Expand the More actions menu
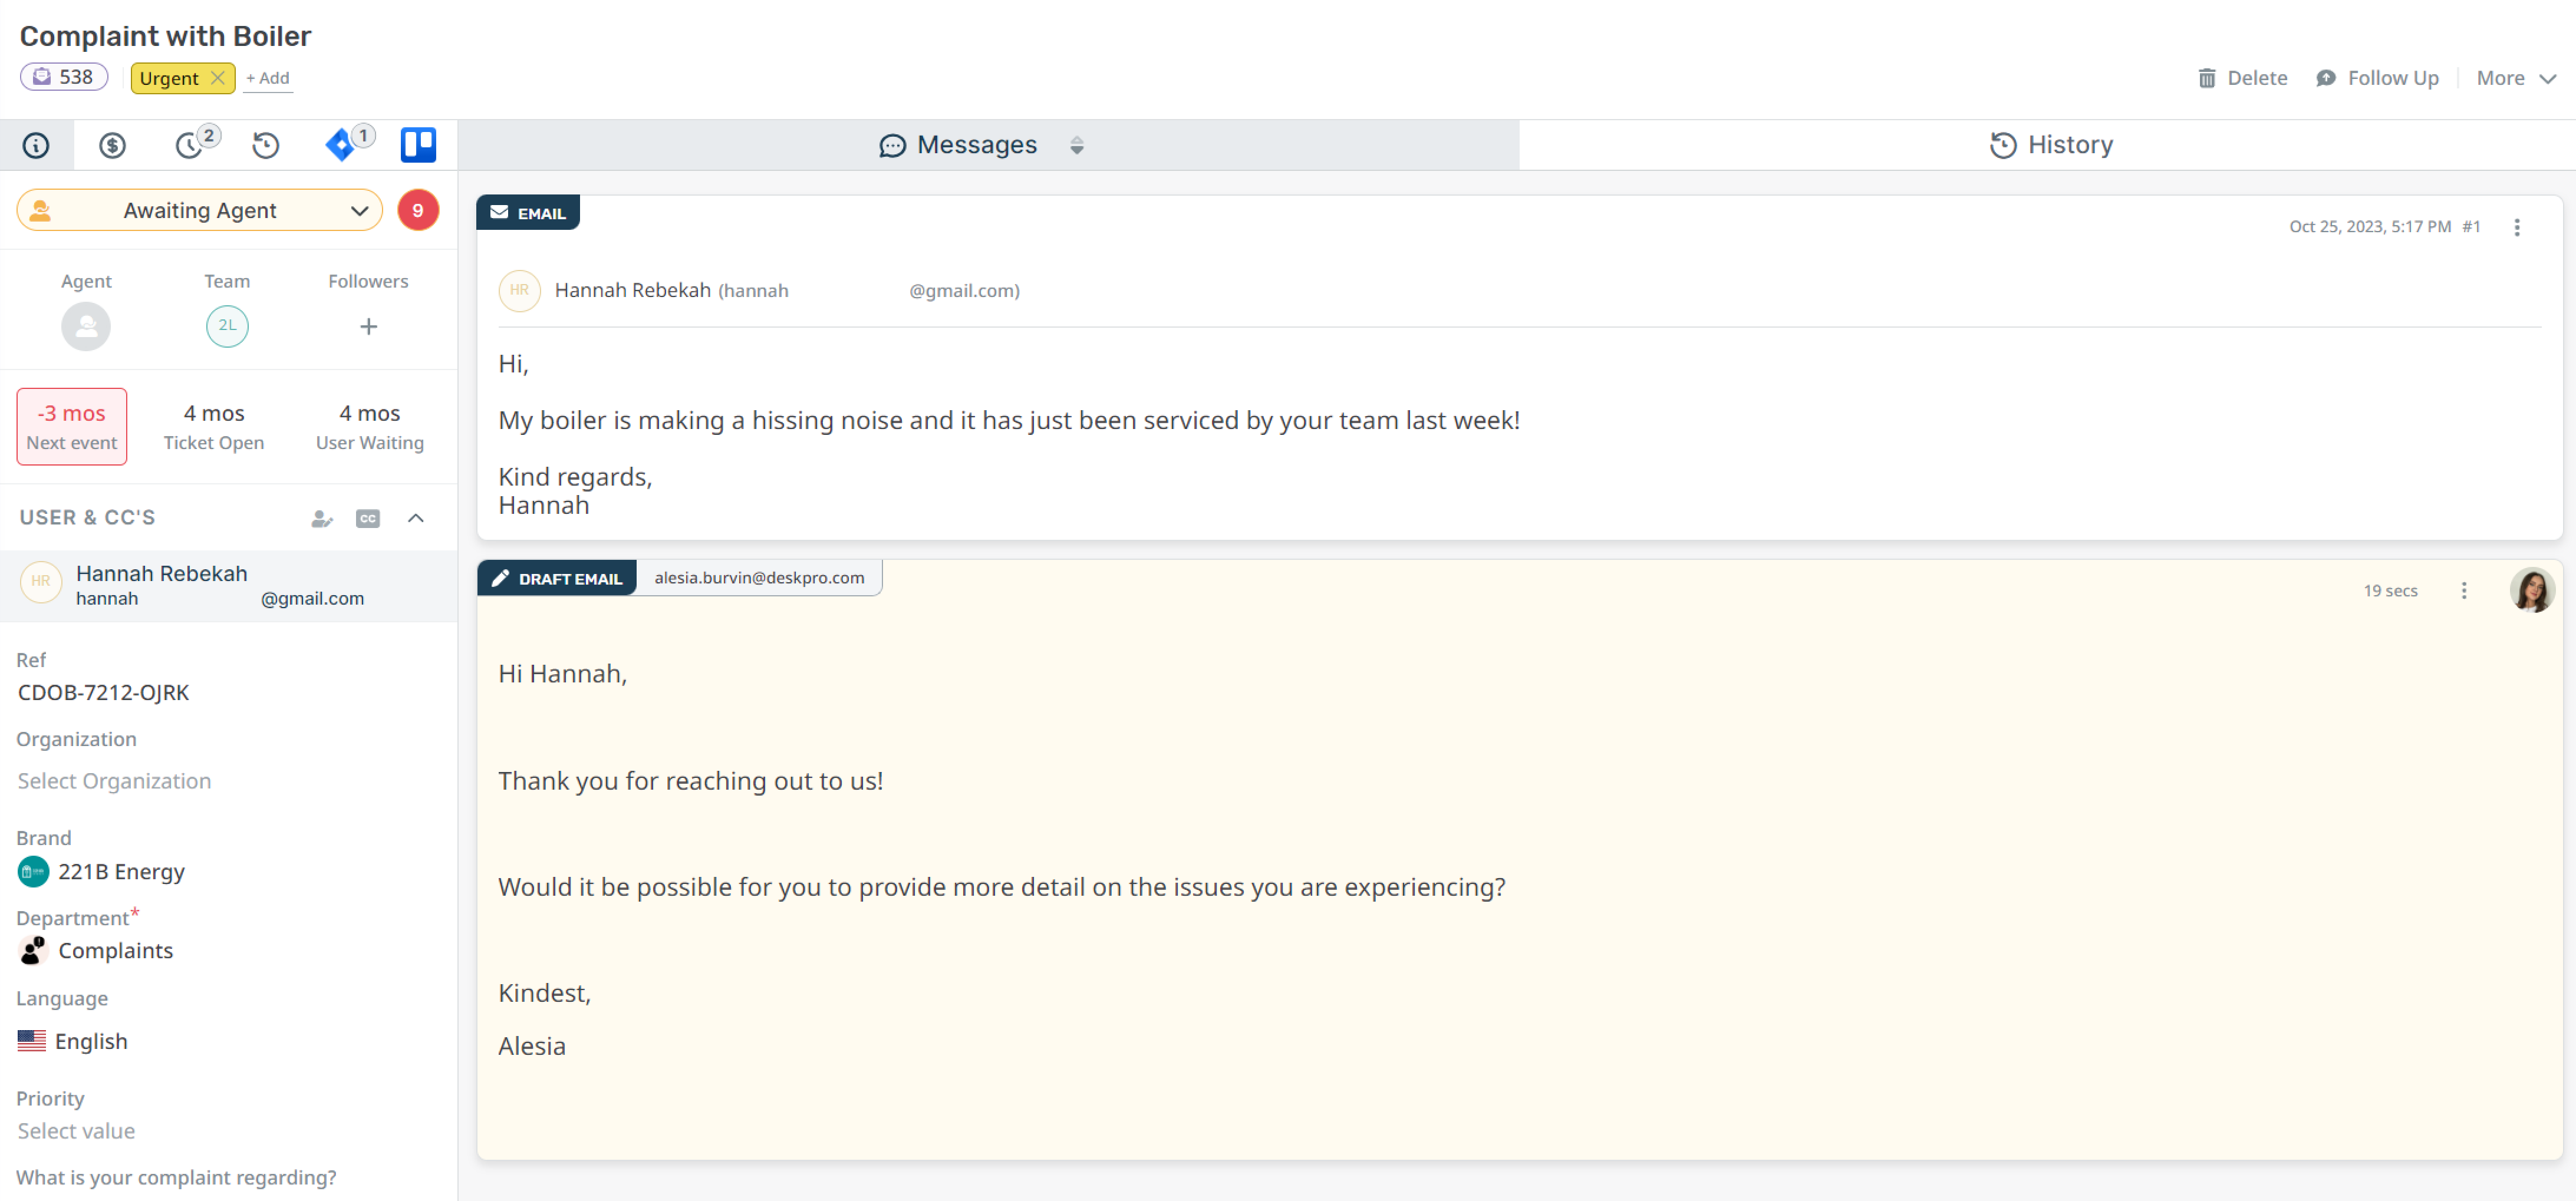Screen dimensions: 2576x1201 click(x=2514, y=78)
